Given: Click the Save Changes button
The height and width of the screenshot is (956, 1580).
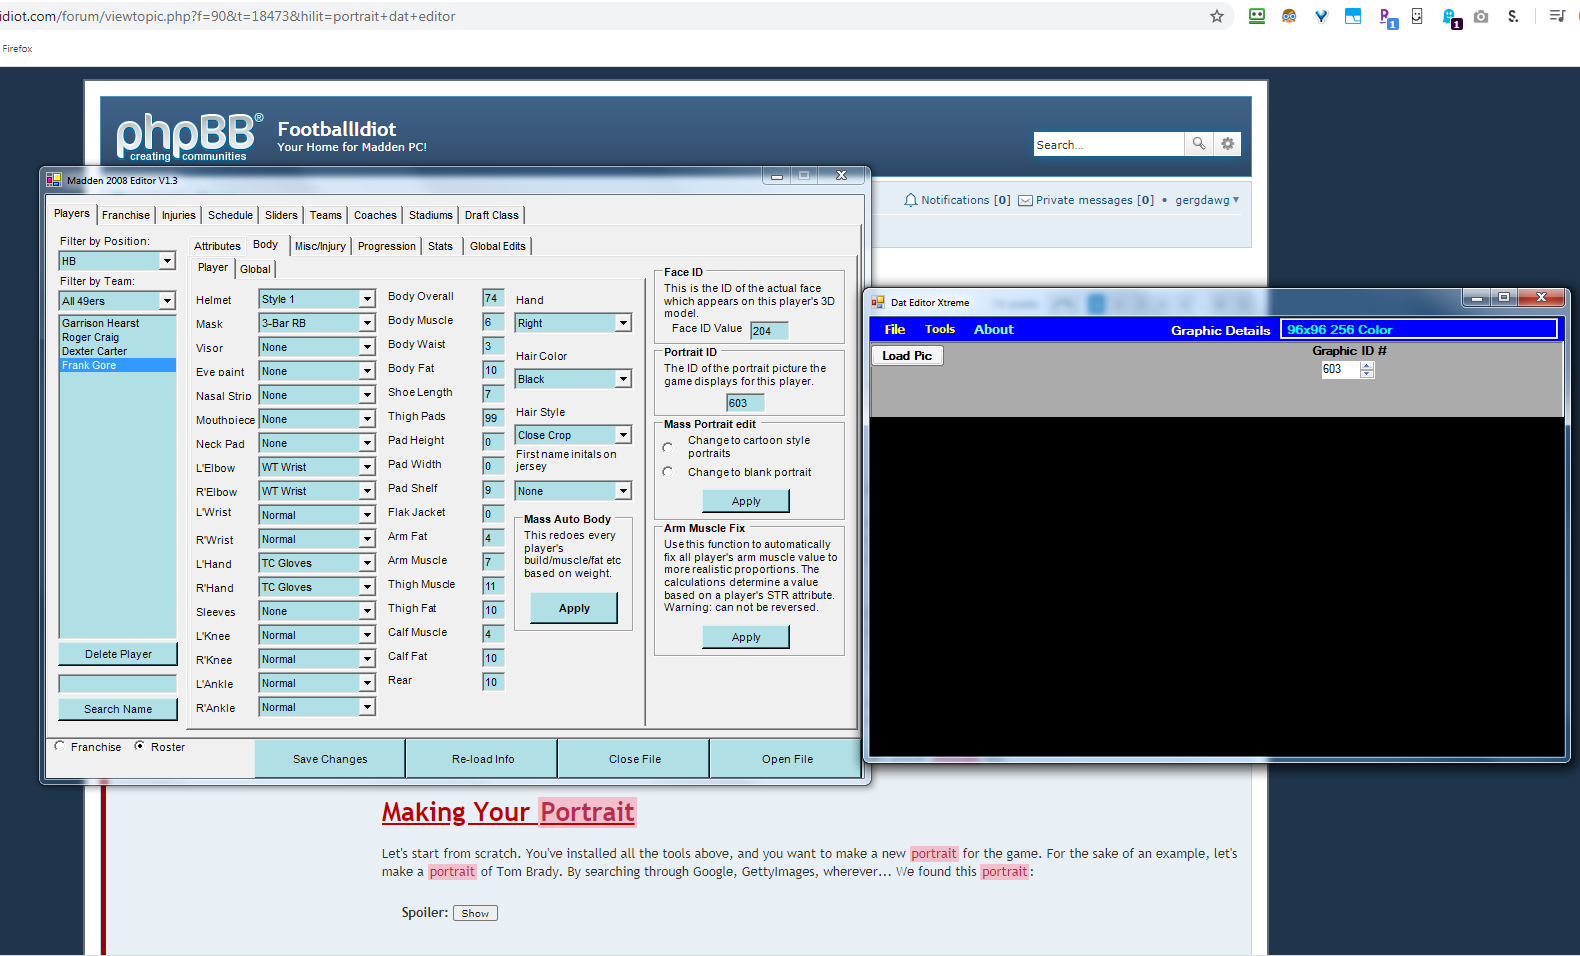Looking at the screenshot, I should pos(330,759).
